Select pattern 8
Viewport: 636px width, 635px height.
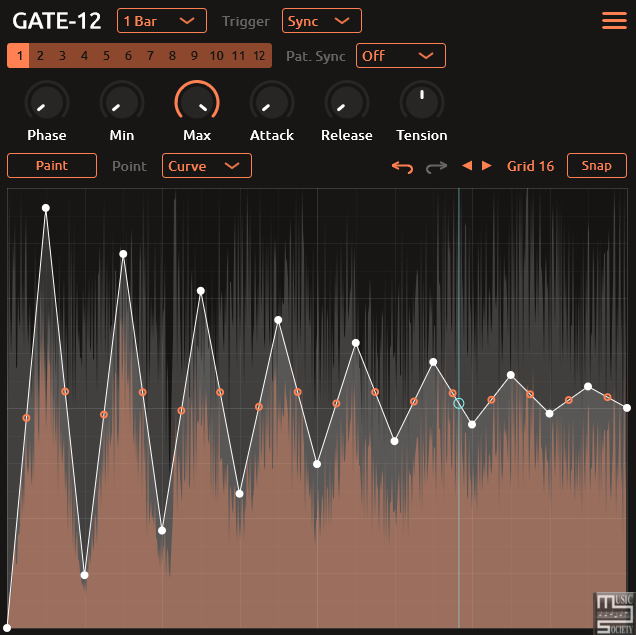tap(172, 56)
